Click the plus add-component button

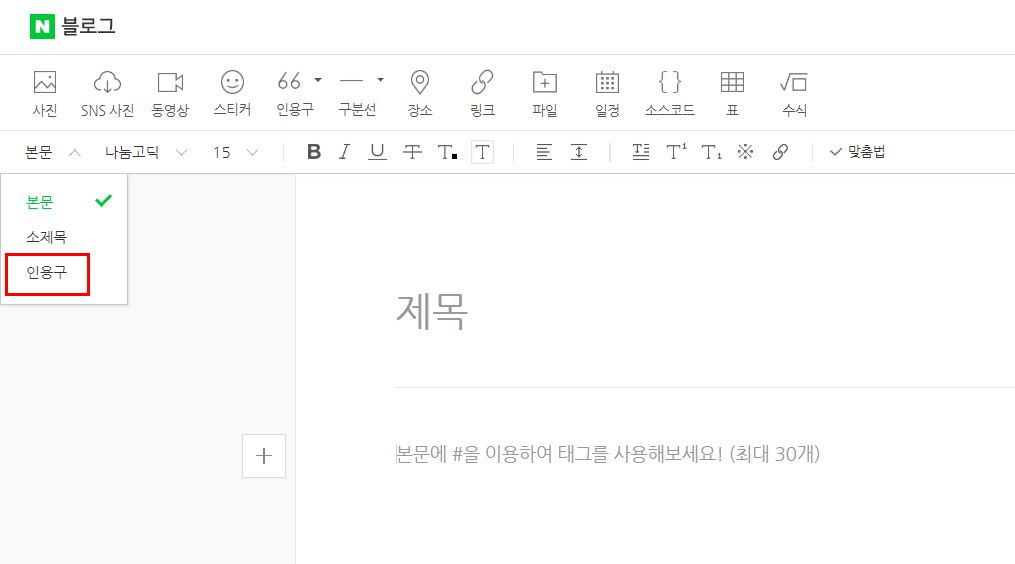point(264,456)
